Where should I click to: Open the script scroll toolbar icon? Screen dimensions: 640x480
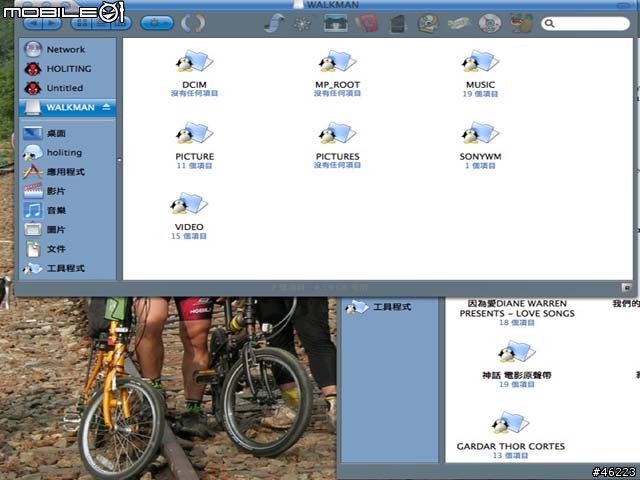[274, 23]
